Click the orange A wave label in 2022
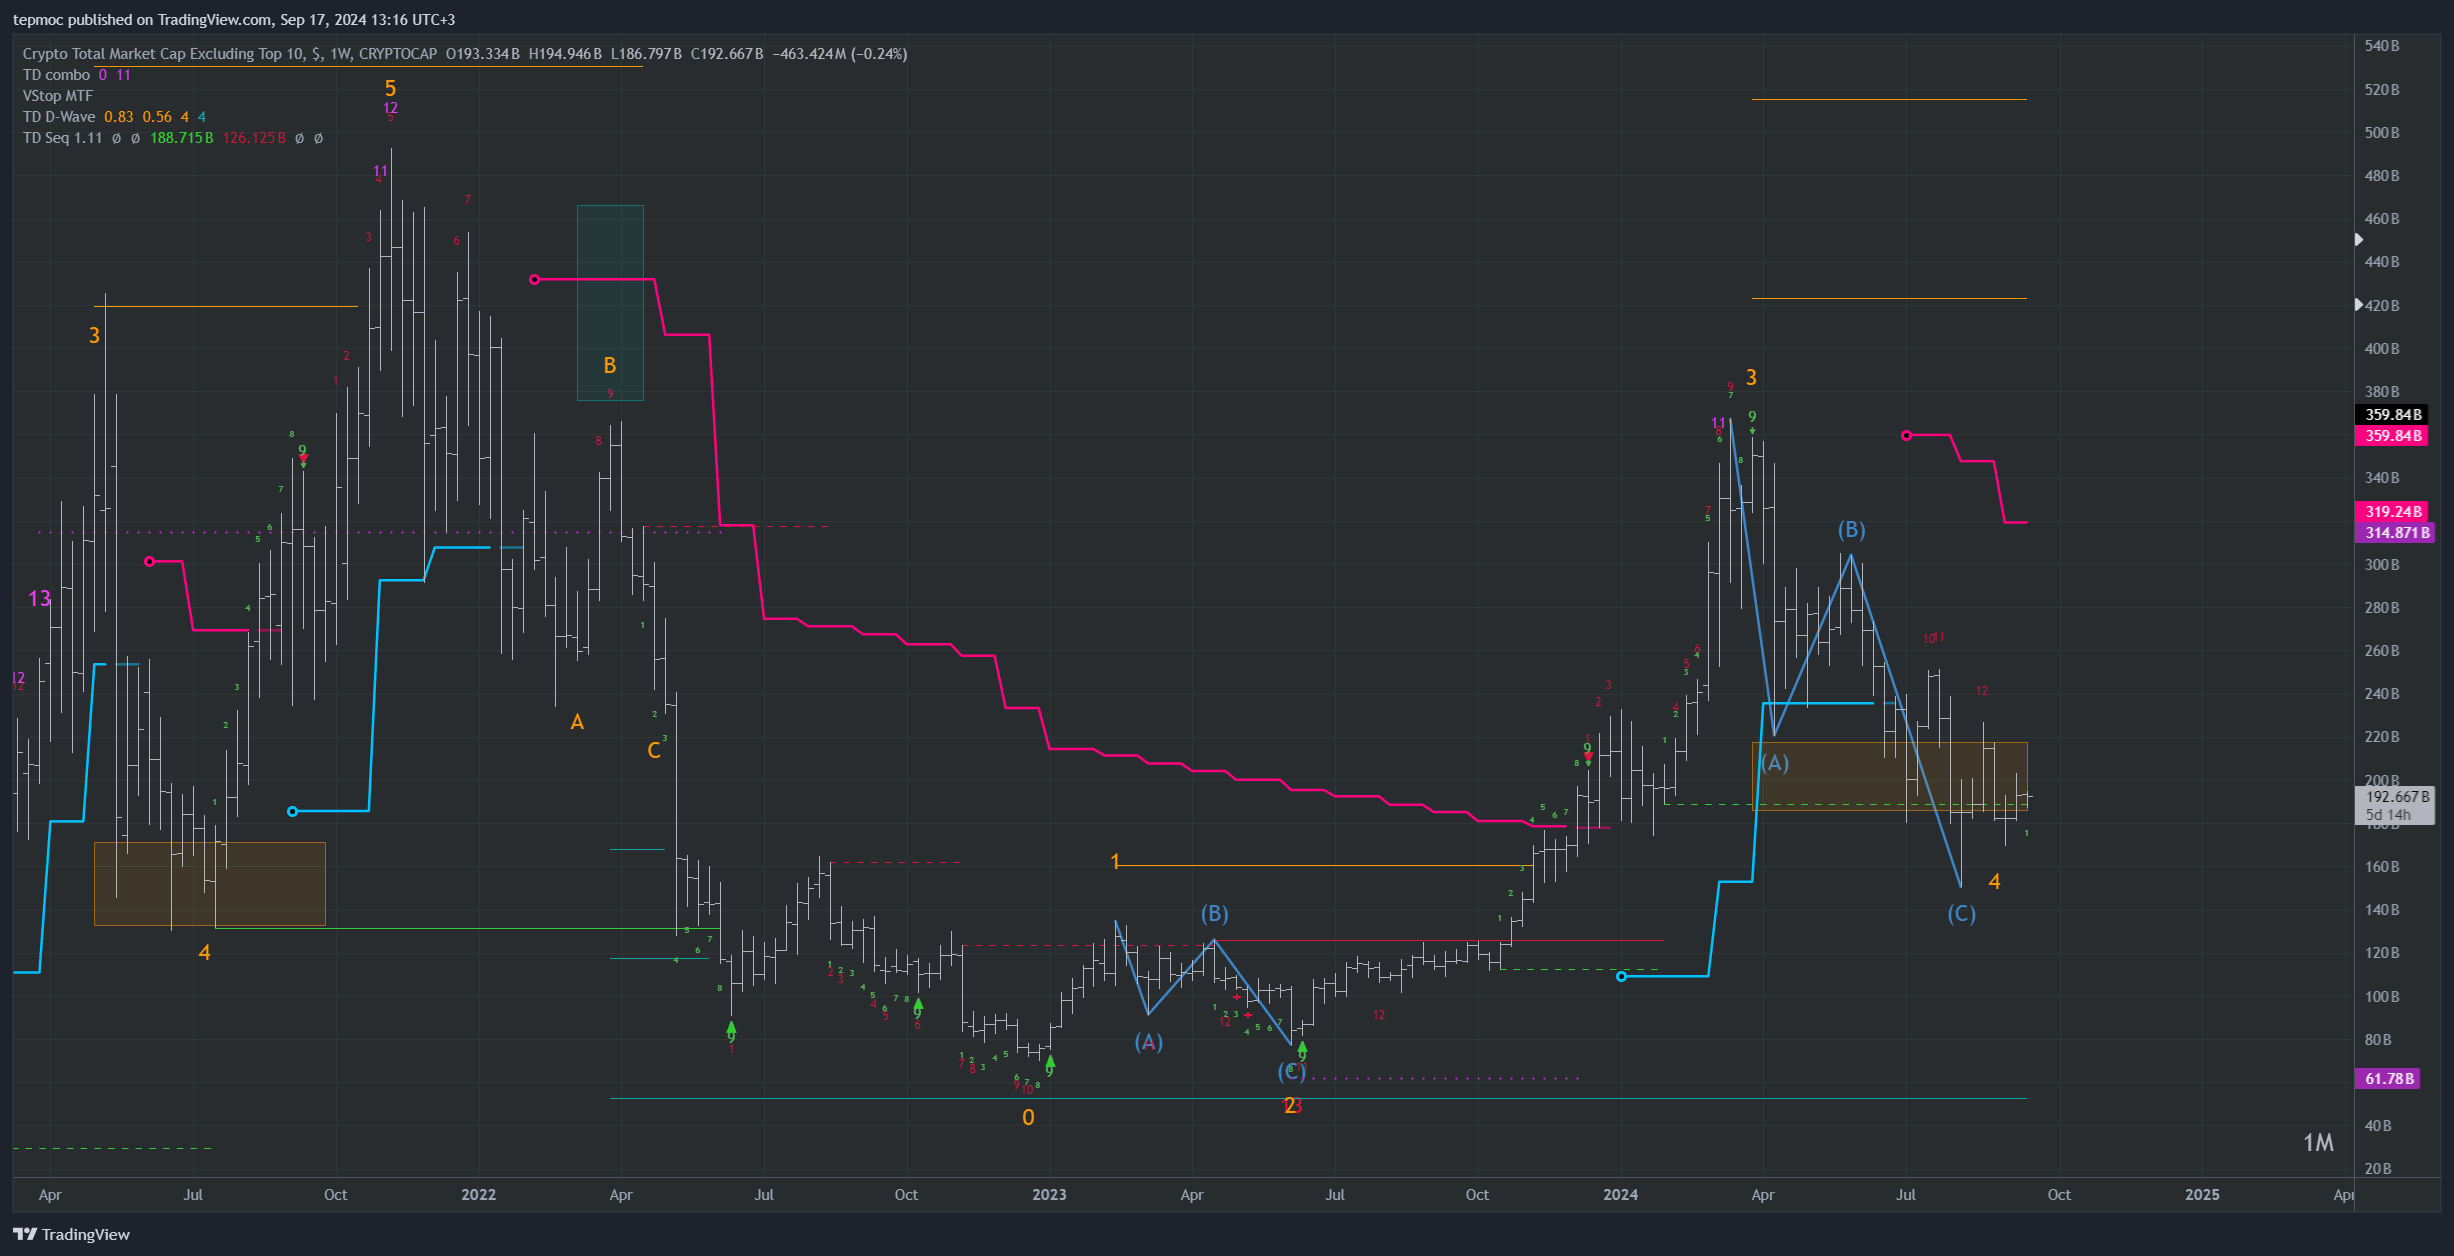 click(577, 722)
